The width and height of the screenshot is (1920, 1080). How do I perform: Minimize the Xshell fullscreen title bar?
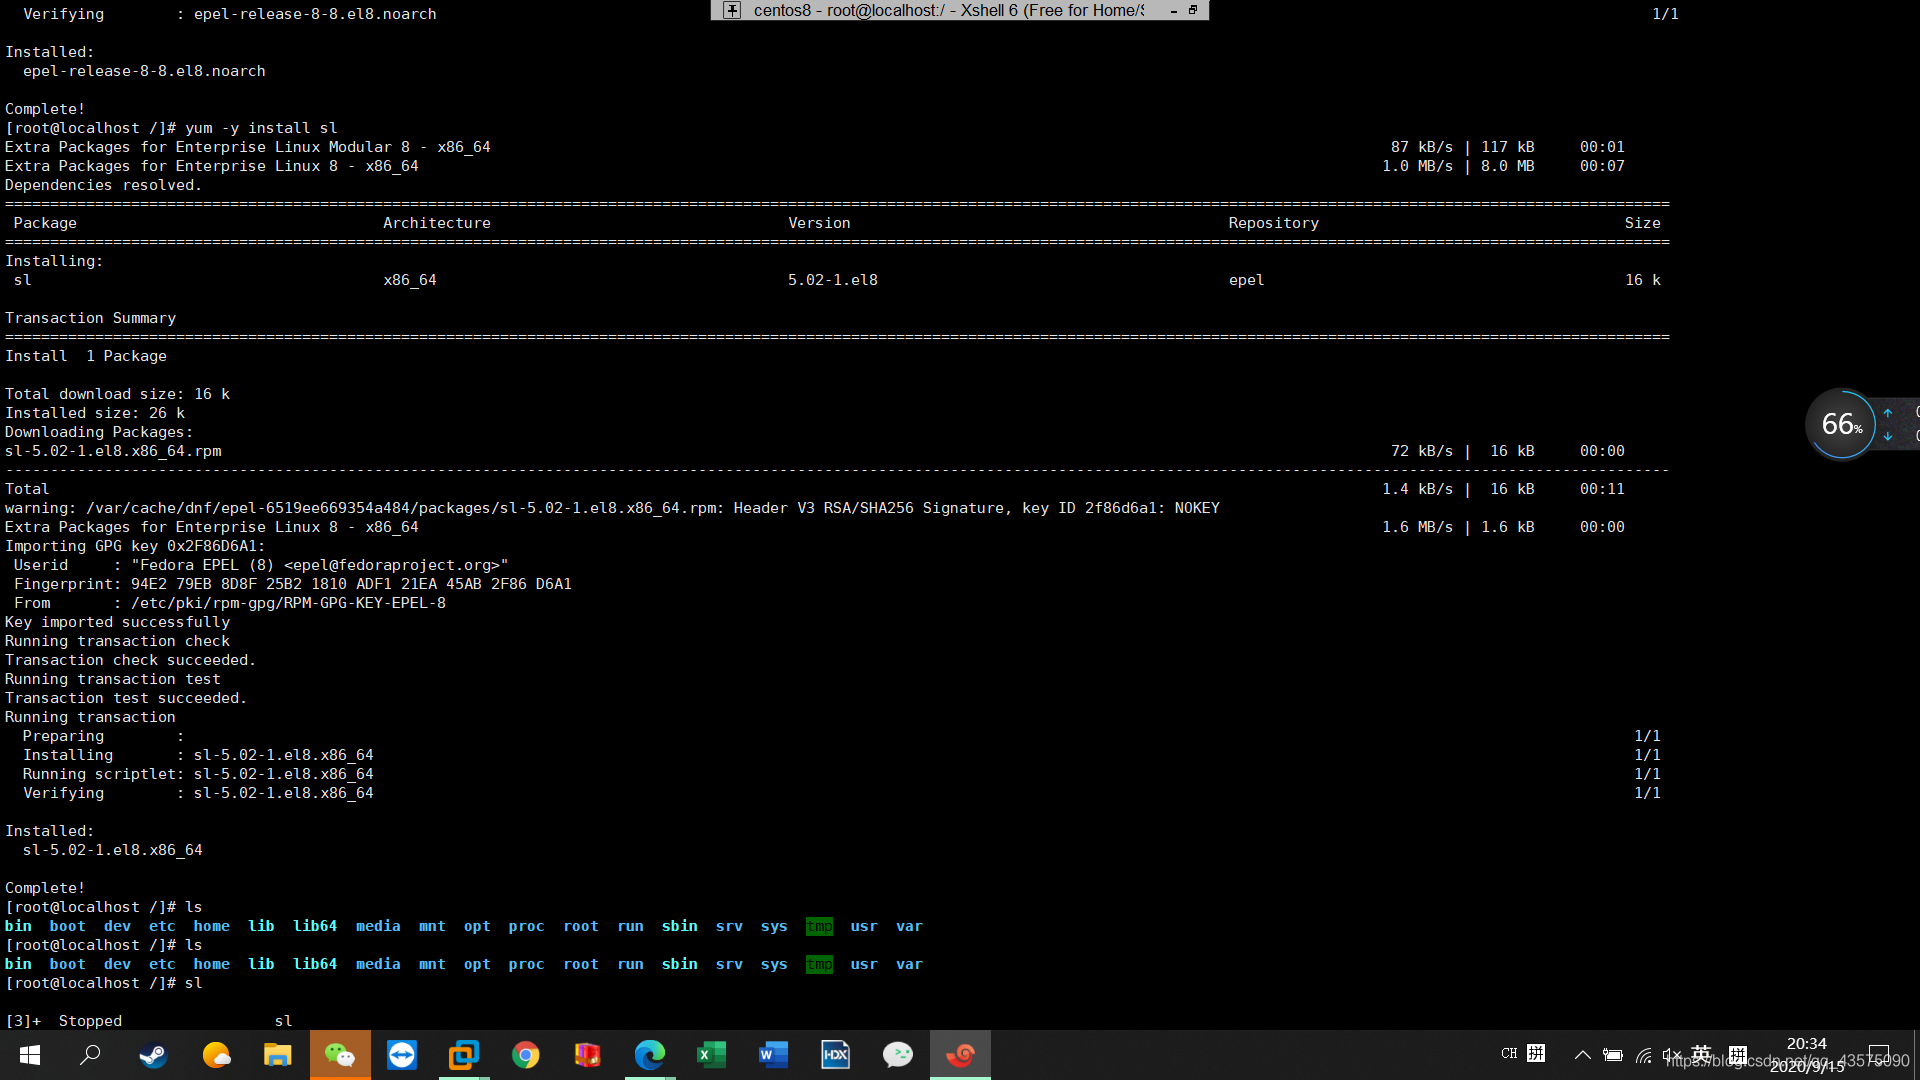point(1174,11)
